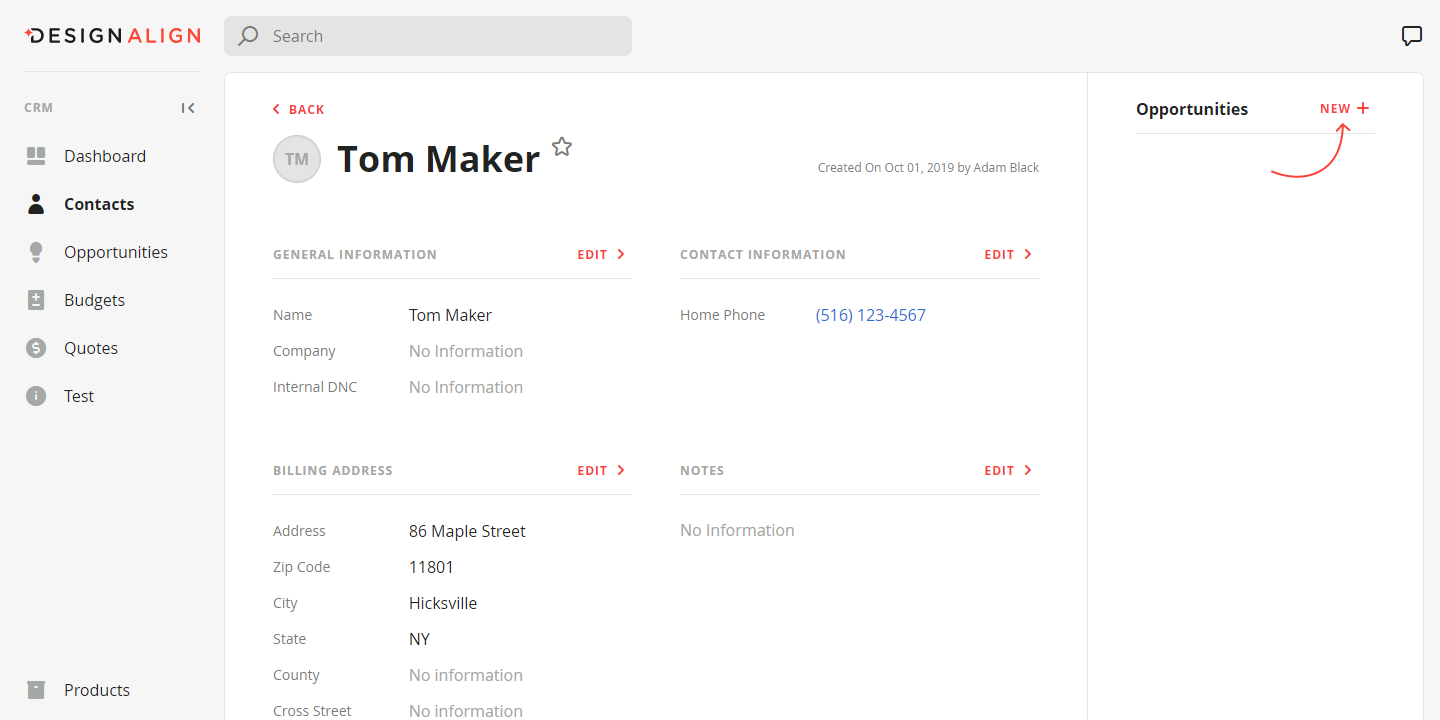The height and width of the screenshot is (720, 1440).
Task: Click the Dashboard sidebar icon
Action: (x=36, y=156)
